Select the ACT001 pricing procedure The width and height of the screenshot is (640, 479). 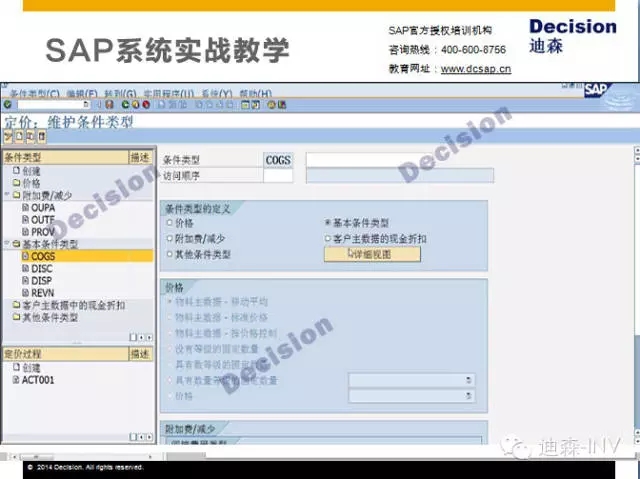38,380
